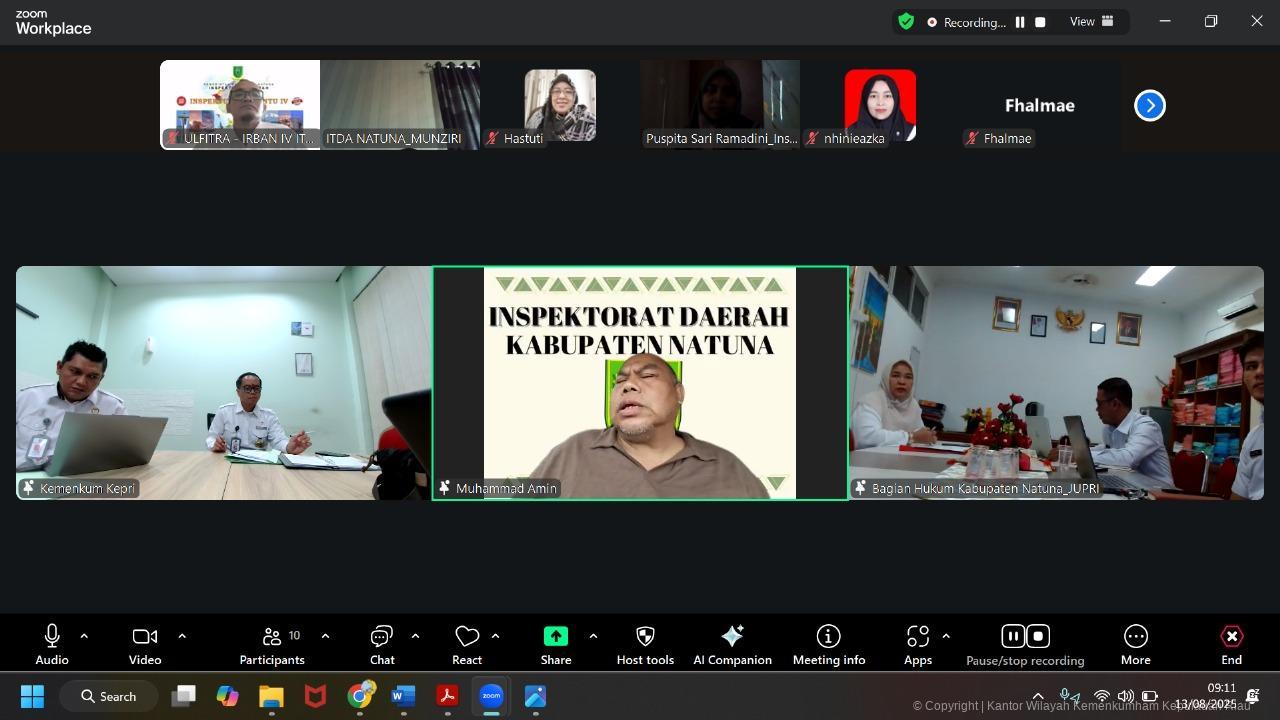Image resolution: width=1280 pixels, height=720 pixels.
Task: Open the Host tools shield icon
Action: [x=645, y=637]
